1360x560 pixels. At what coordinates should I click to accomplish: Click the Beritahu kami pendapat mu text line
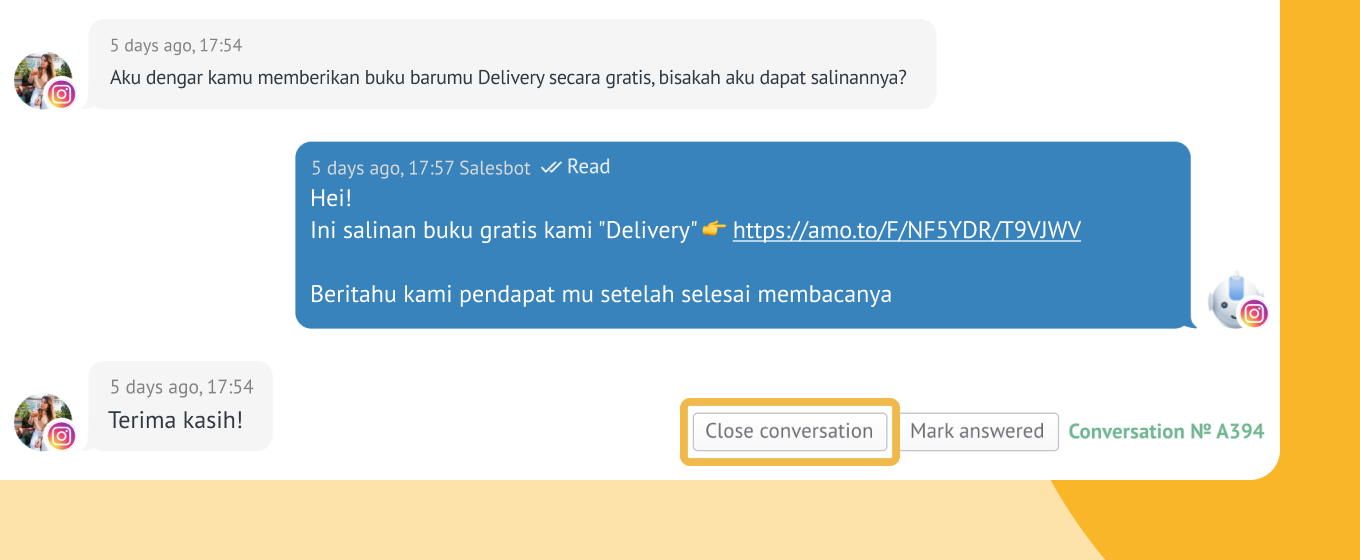point(601,294)
